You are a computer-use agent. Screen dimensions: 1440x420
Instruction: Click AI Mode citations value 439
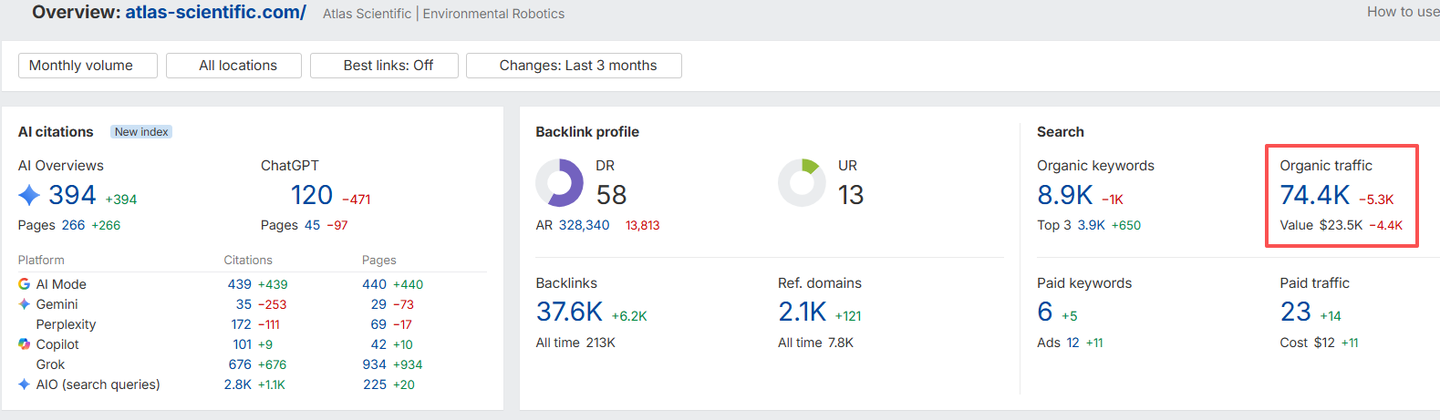tap(239, 284)
